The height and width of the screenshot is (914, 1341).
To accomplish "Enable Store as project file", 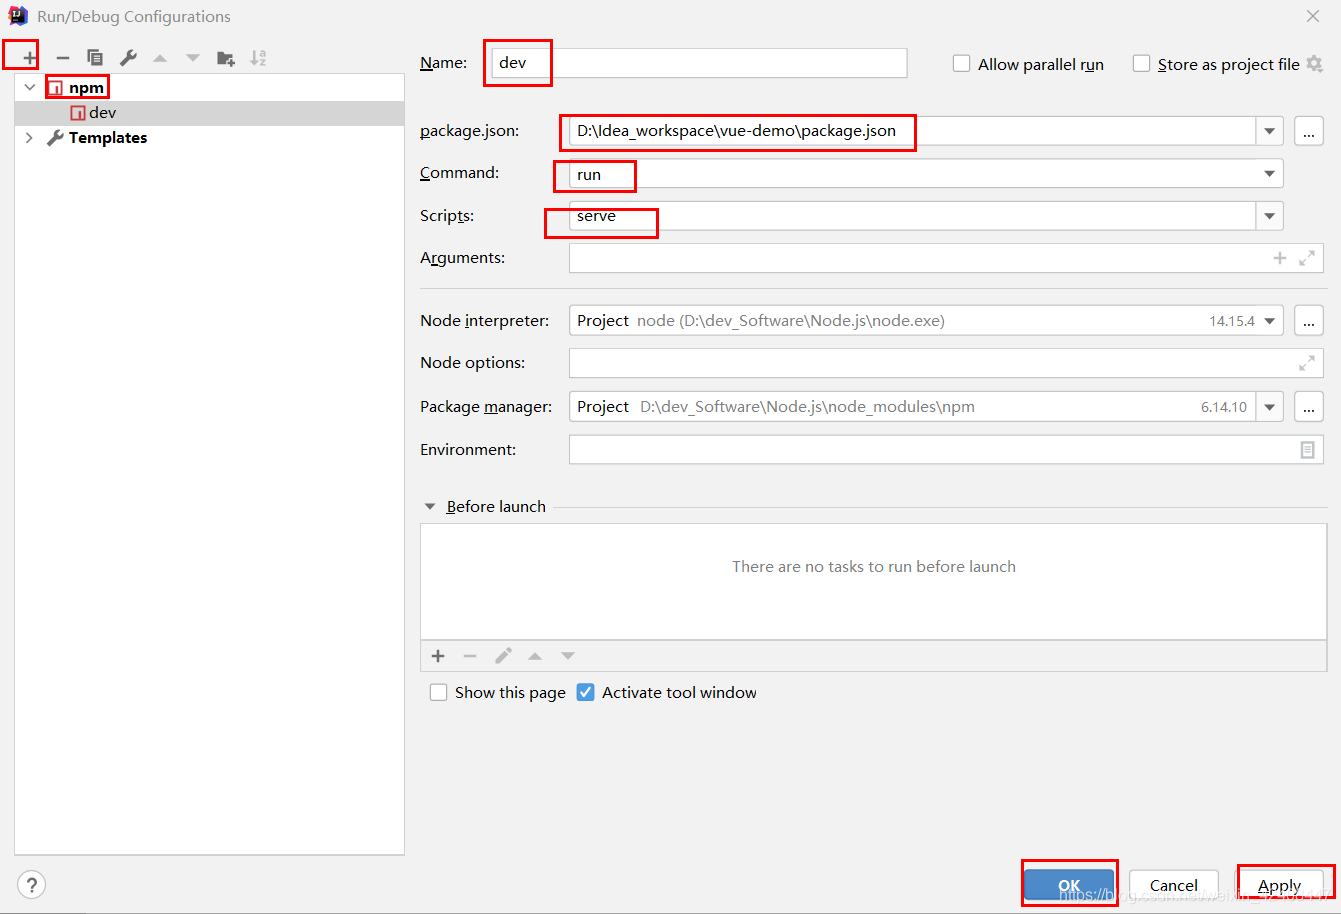I will pos(1142,64).
